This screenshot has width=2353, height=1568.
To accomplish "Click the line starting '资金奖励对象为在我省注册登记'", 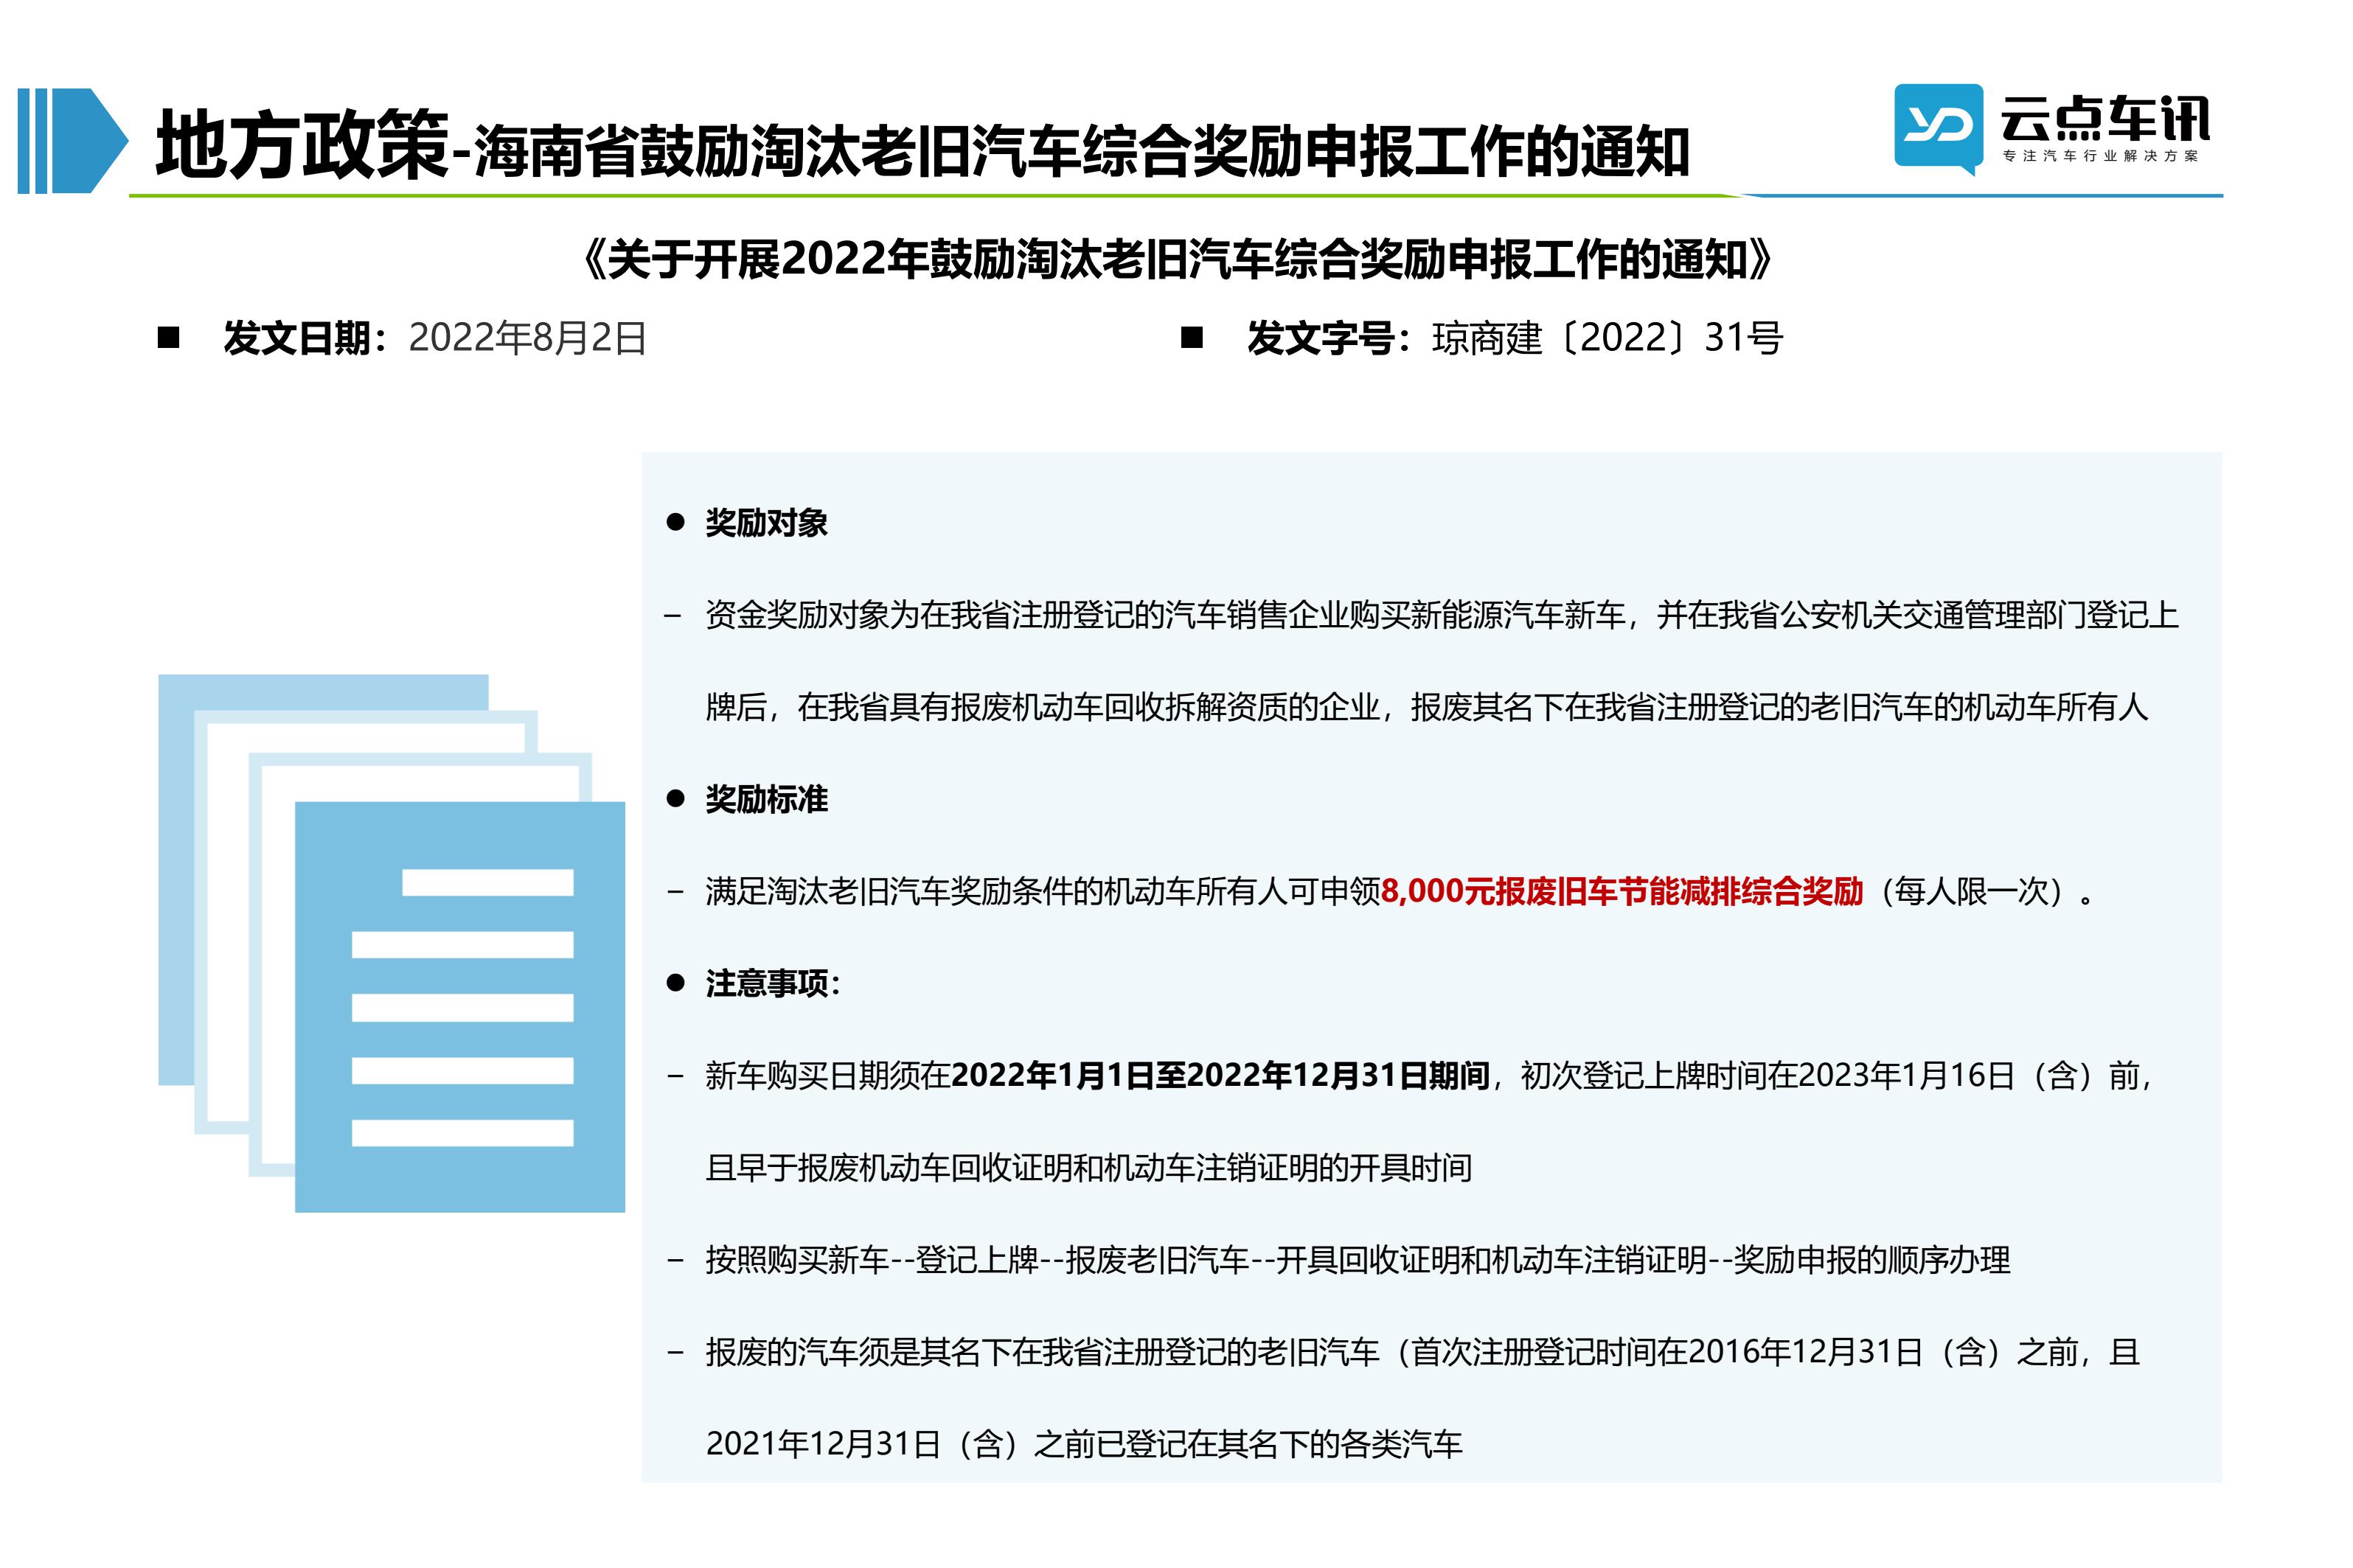I will click(x=1442, y=614).
